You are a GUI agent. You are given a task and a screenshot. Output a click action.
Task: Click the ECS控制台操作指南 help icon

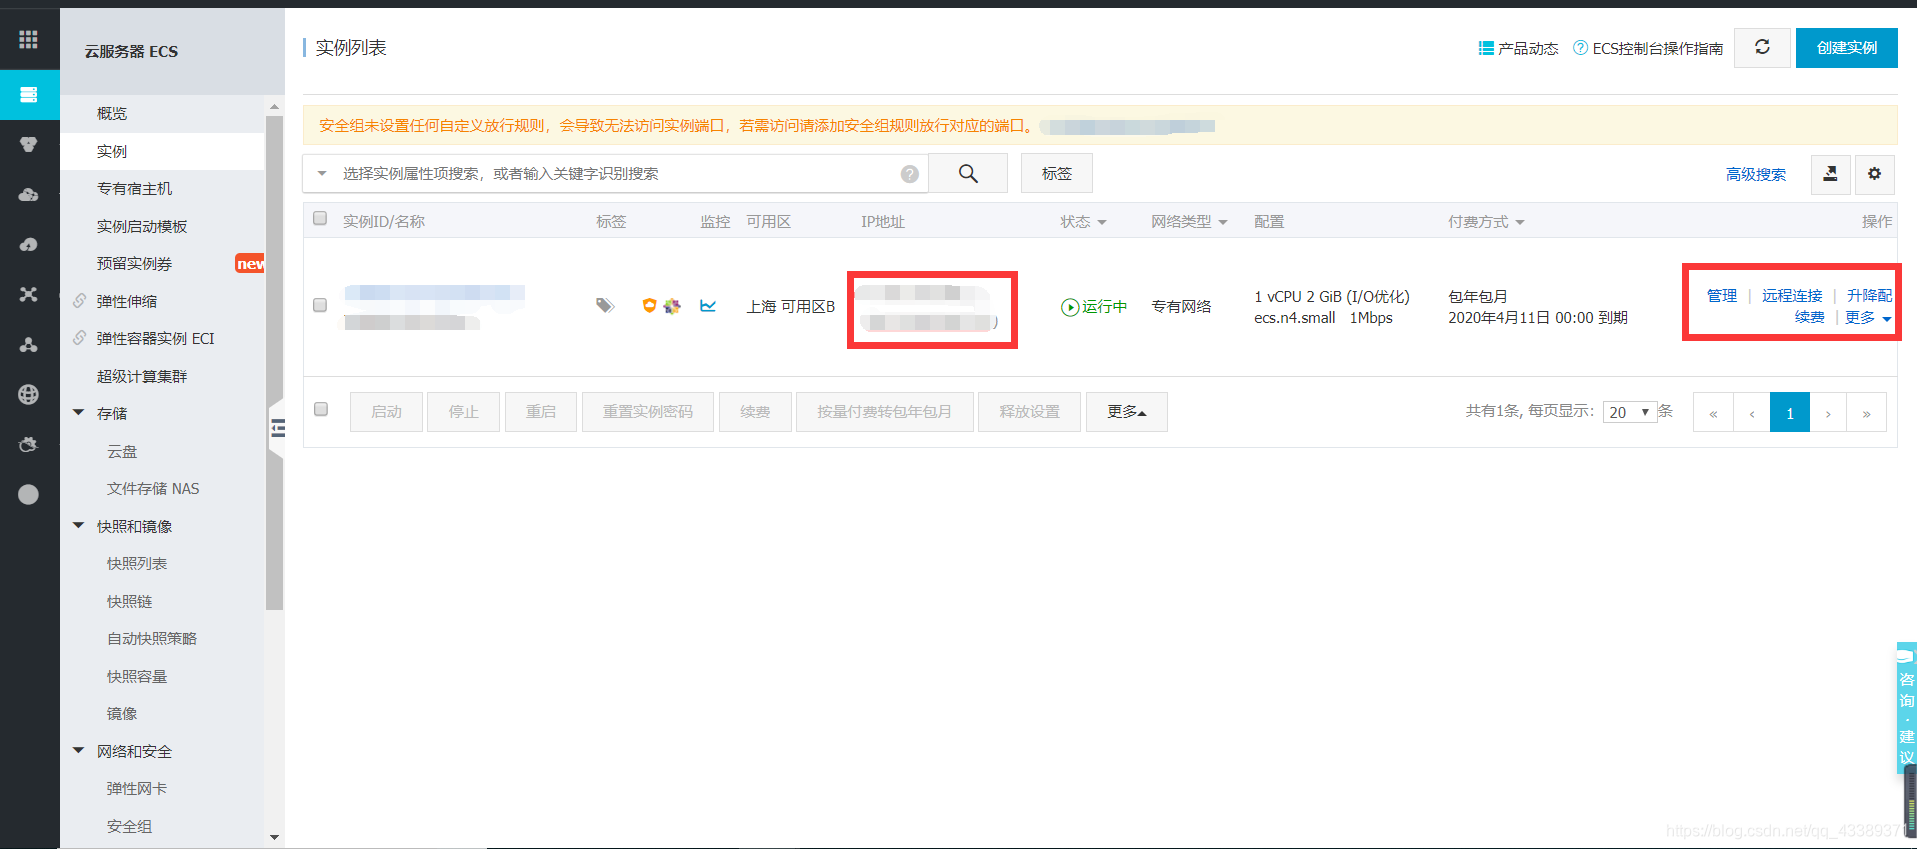1580,48
